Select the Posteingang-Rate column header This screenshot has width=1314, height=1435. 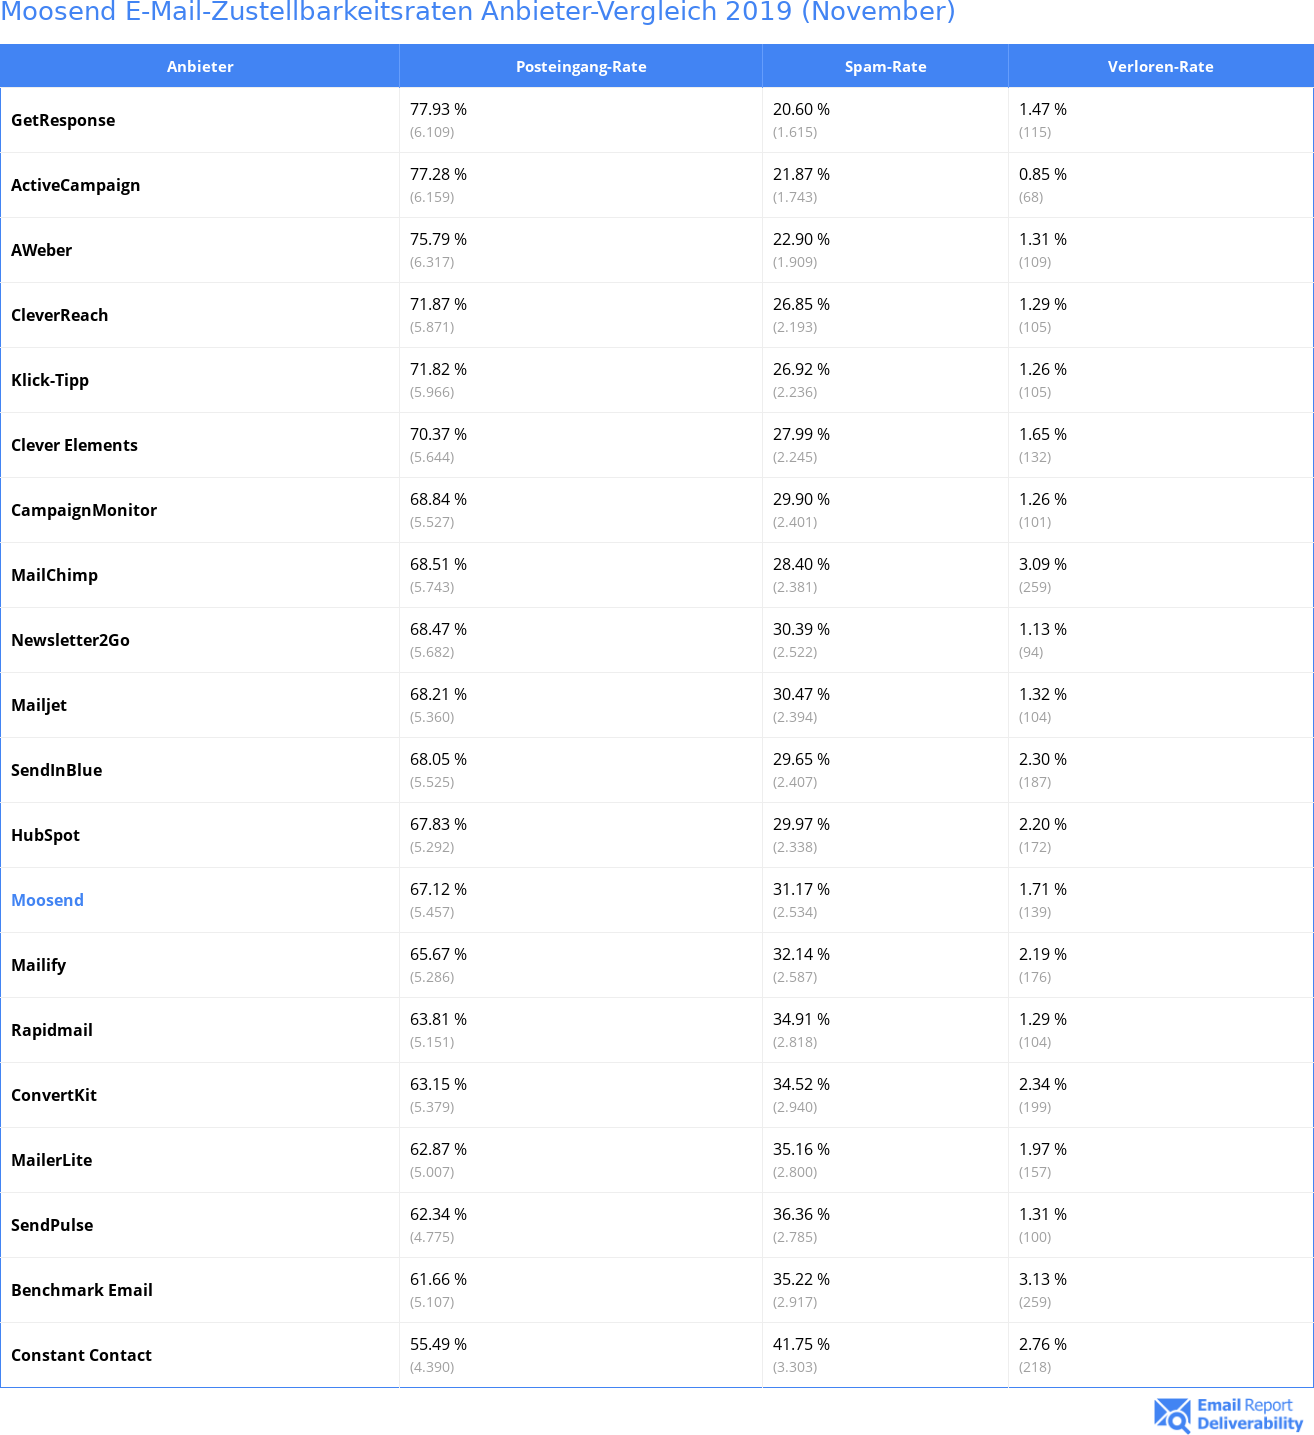[581, 66]
